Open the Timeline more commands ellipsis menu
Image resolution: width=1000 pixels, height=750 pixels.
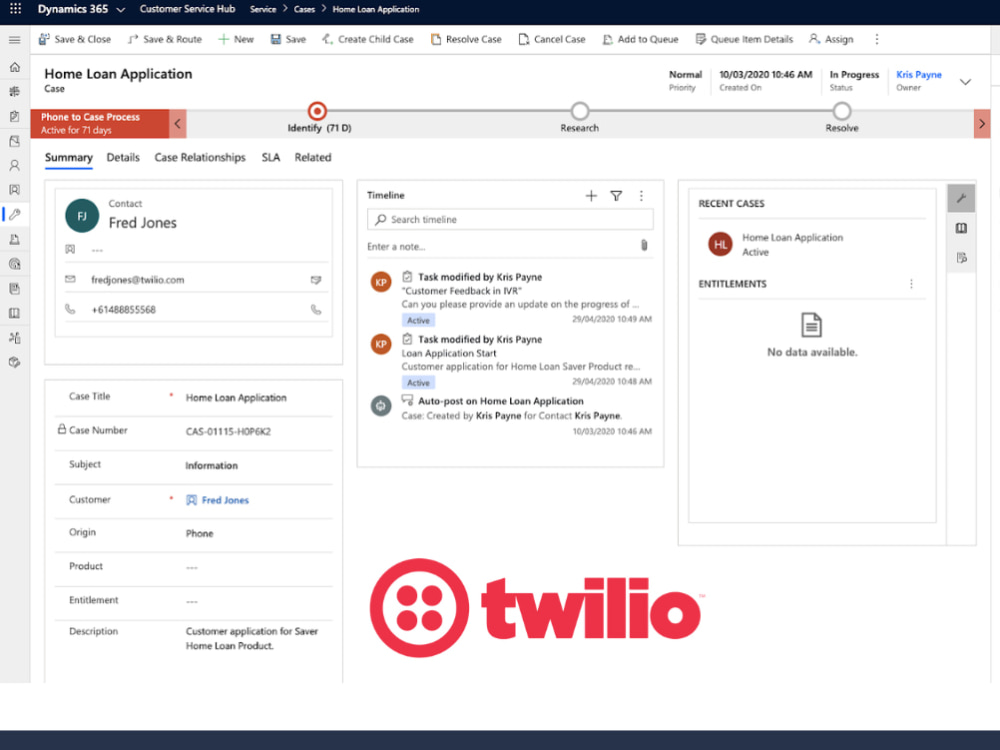(641, 196)
